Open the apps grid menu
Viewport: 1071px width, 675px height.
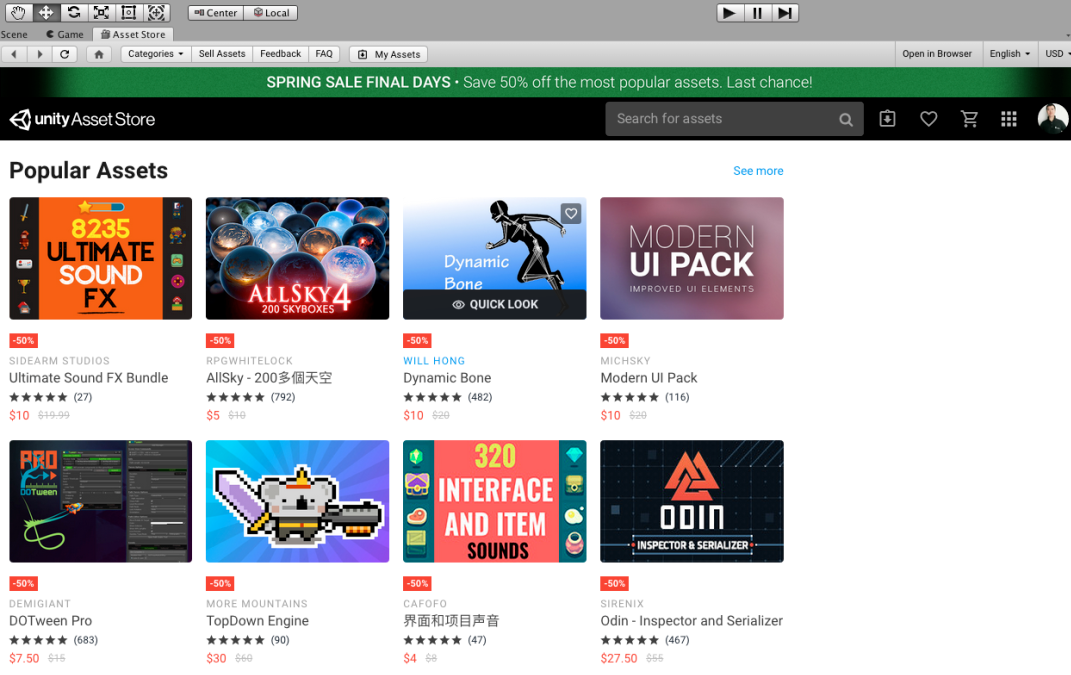pyautogui.click(x=1009, y=119)
